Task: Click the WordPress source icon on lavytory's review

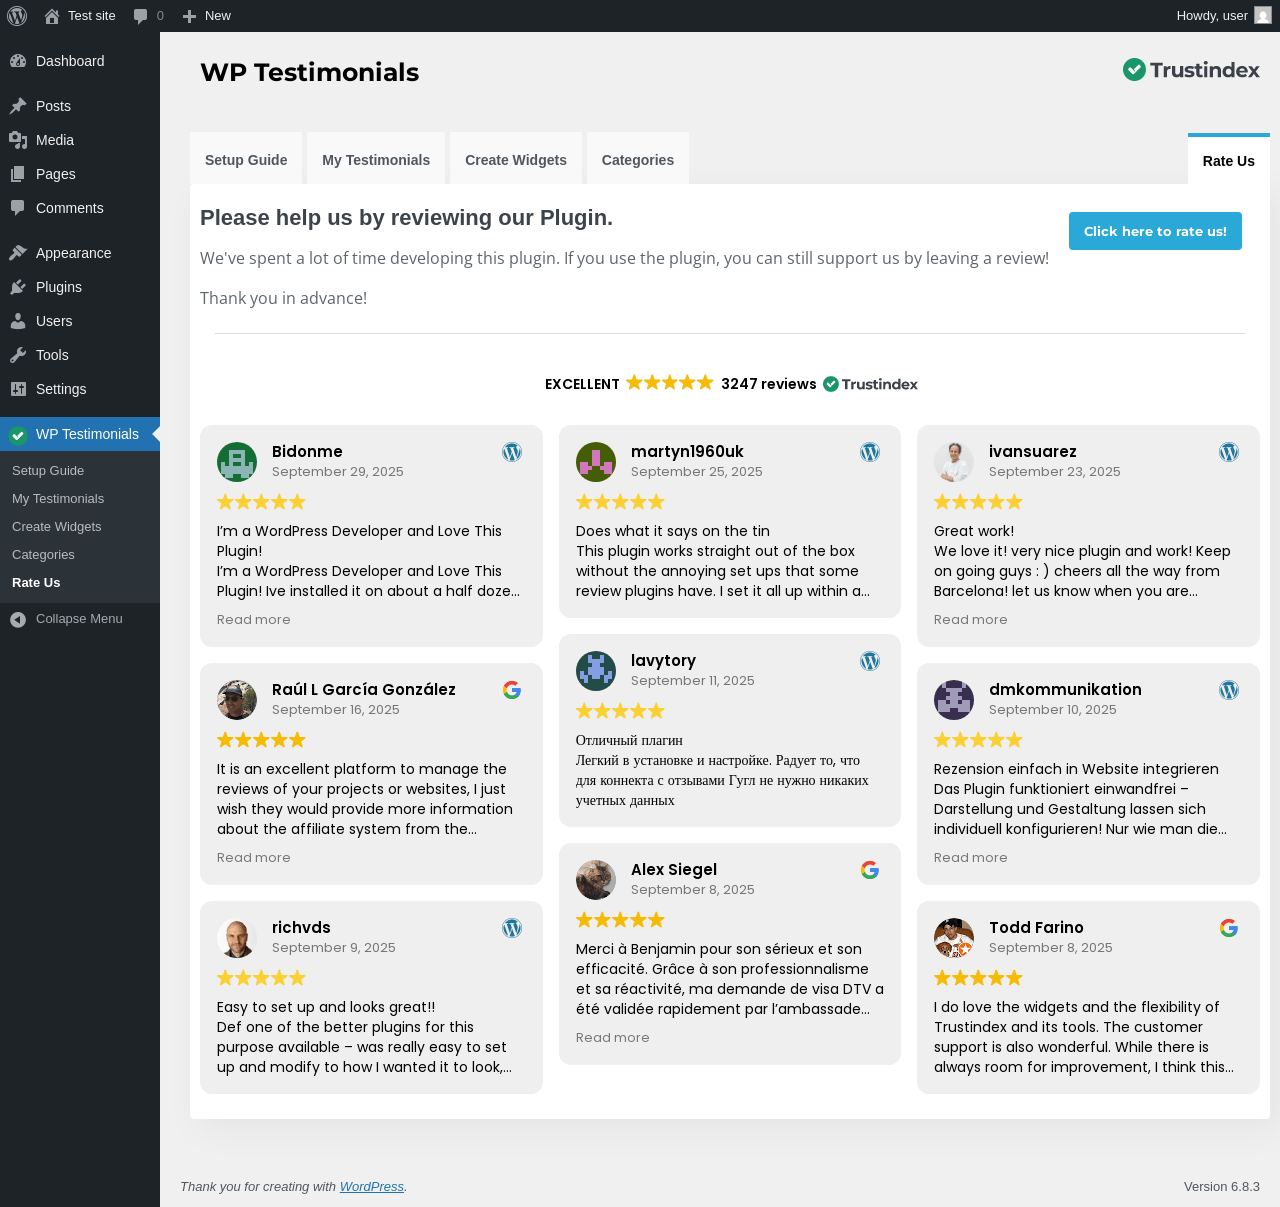Action: [x=870, y=661]
